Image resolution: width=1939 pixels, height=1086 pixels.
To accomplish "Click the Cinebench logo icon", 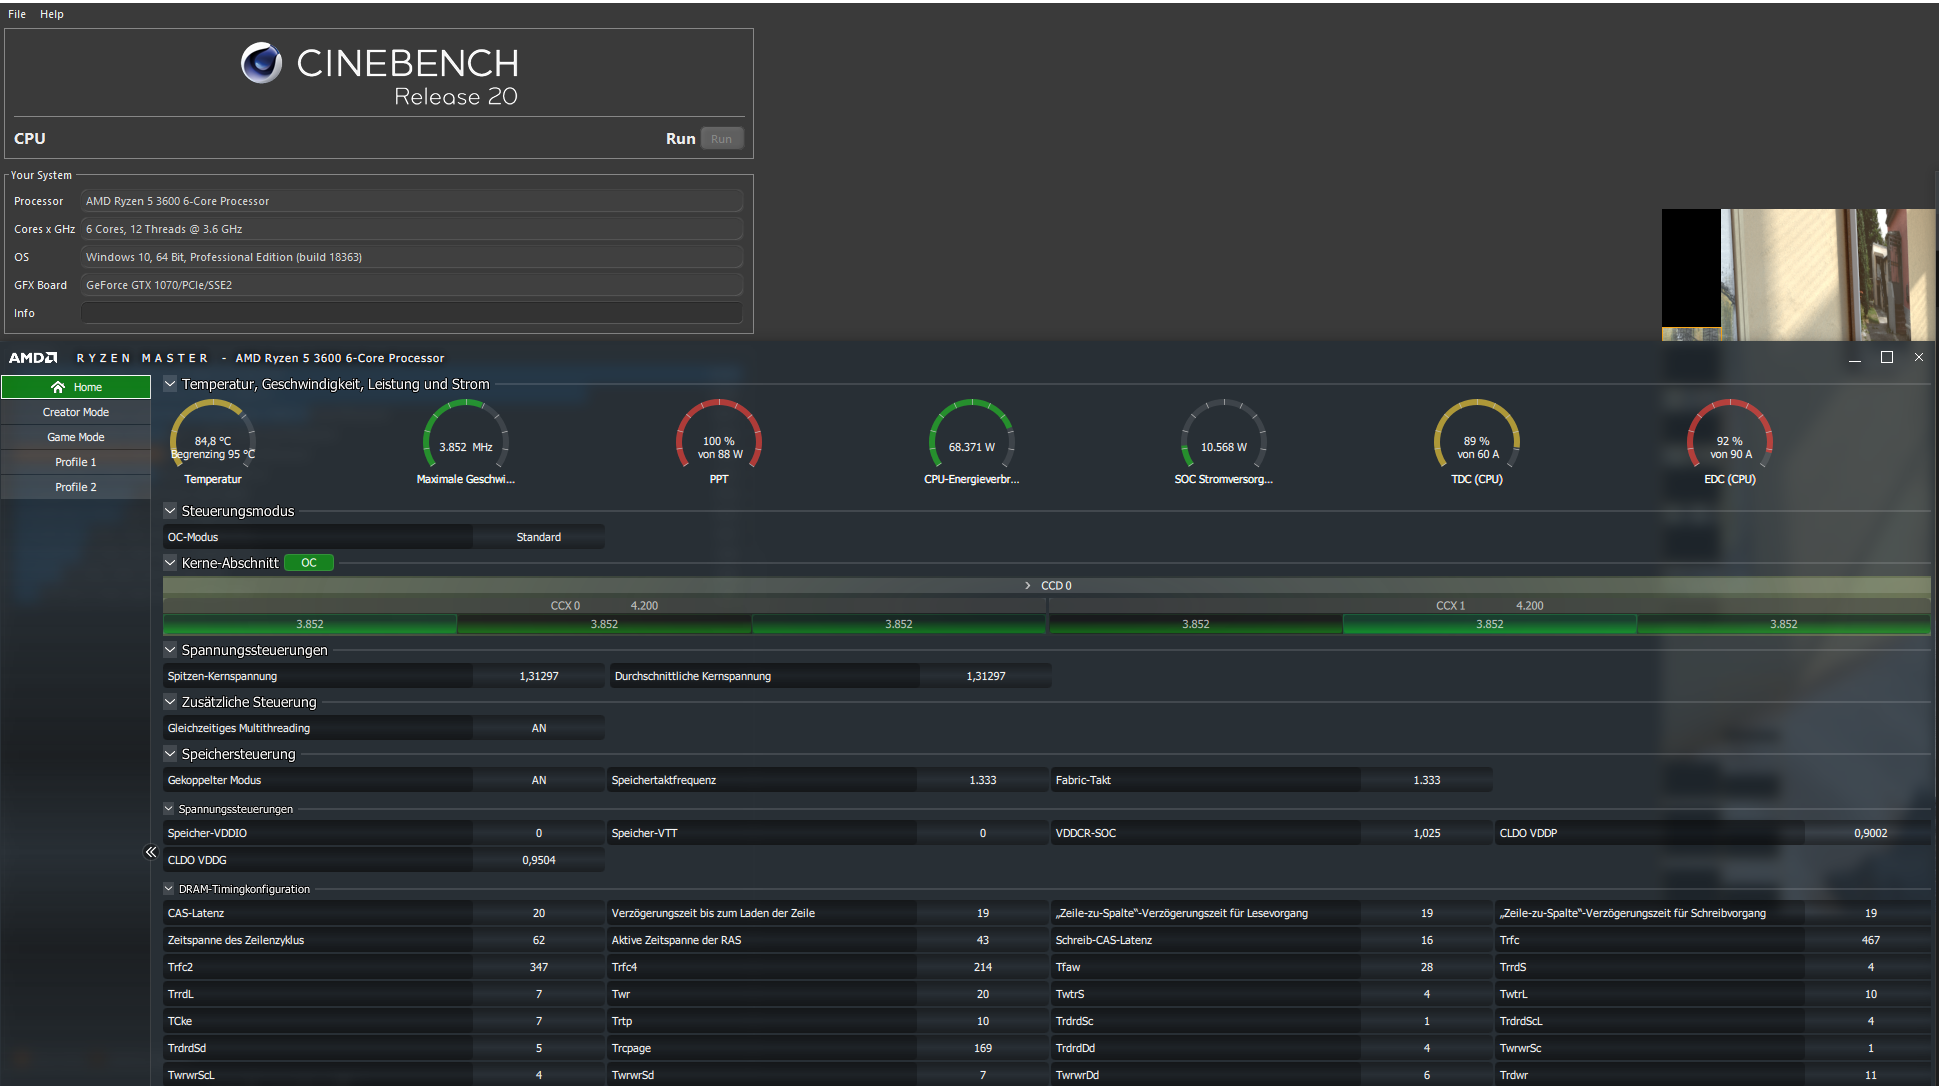I will coord(262,63).
